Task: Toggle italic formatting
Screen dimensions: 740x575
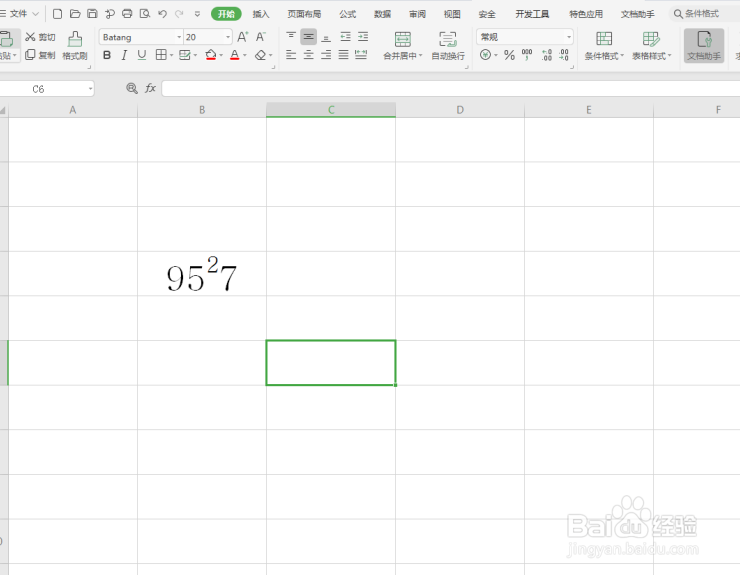Action: coord(124,55)
